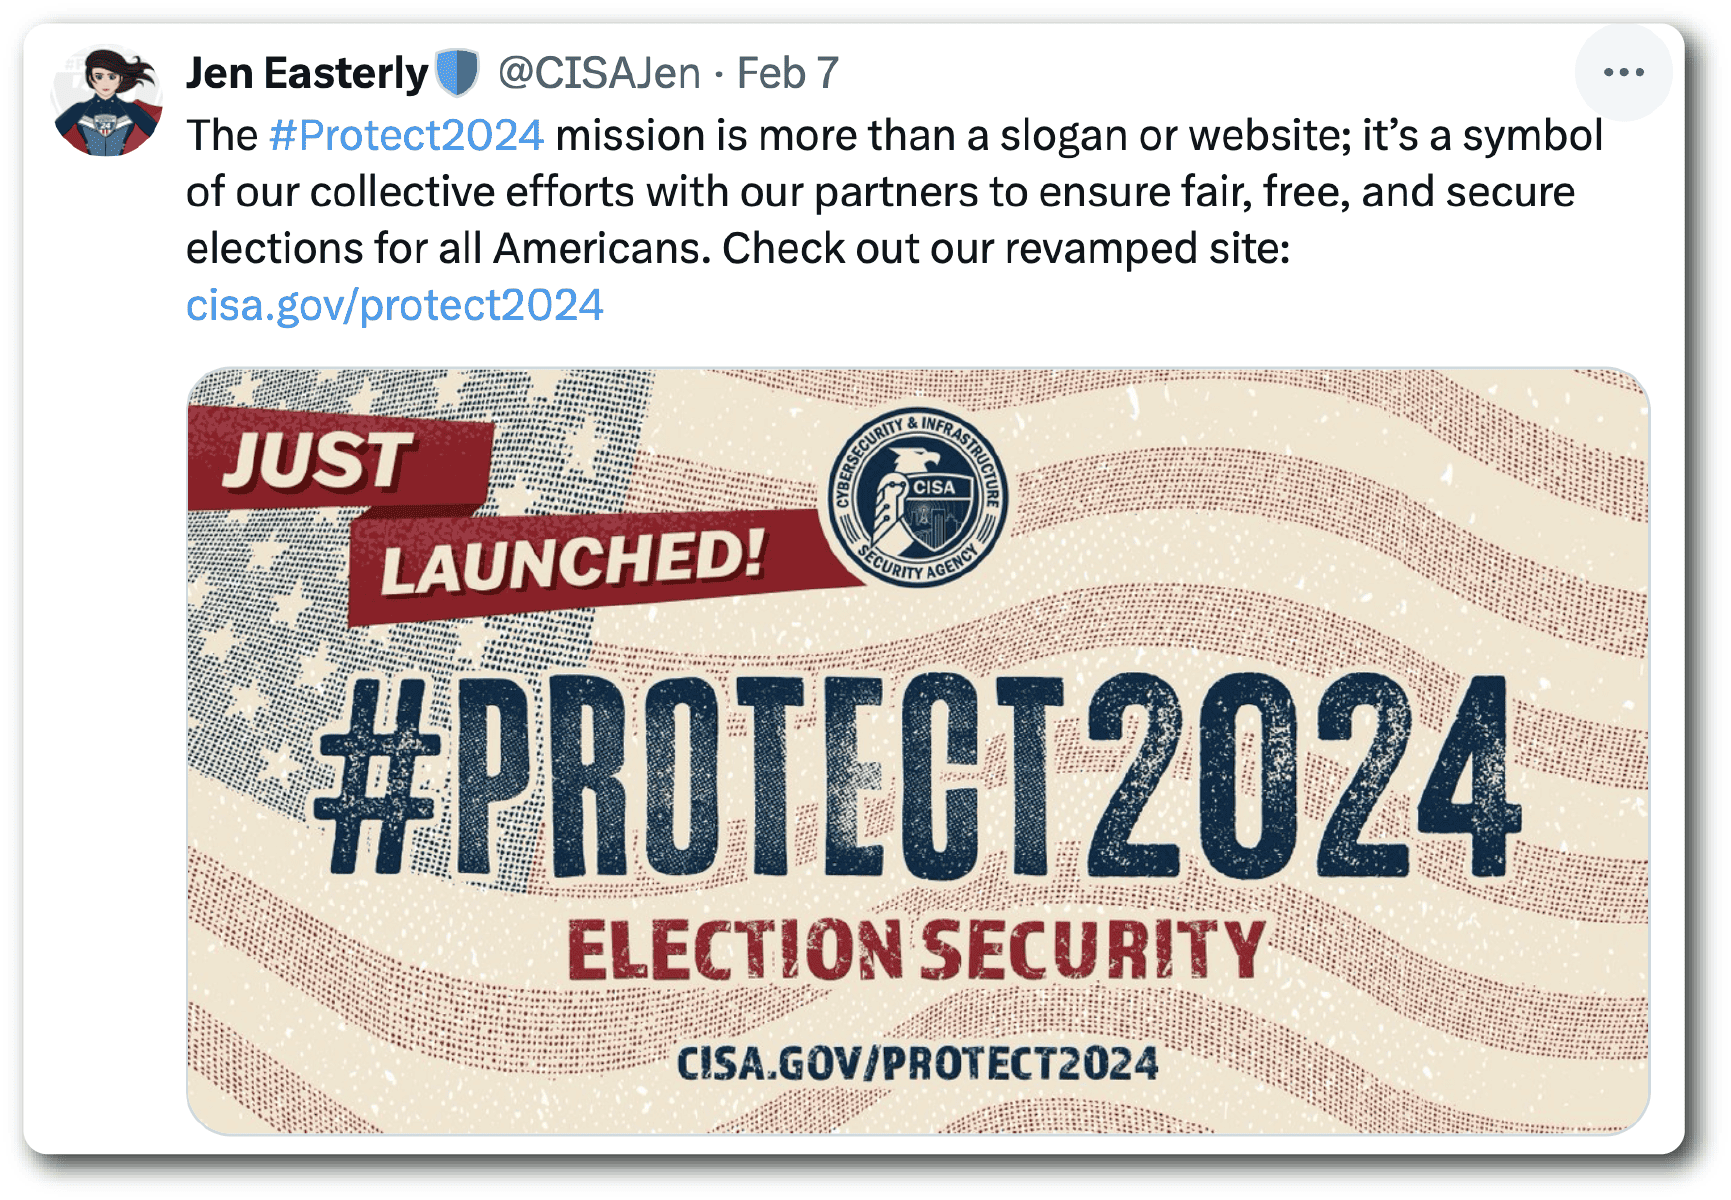This screenshot has height=1200, width=1731.
Task: Follow the blue cisa.gov/protect2024 link
Action: (x=395, y=305)
